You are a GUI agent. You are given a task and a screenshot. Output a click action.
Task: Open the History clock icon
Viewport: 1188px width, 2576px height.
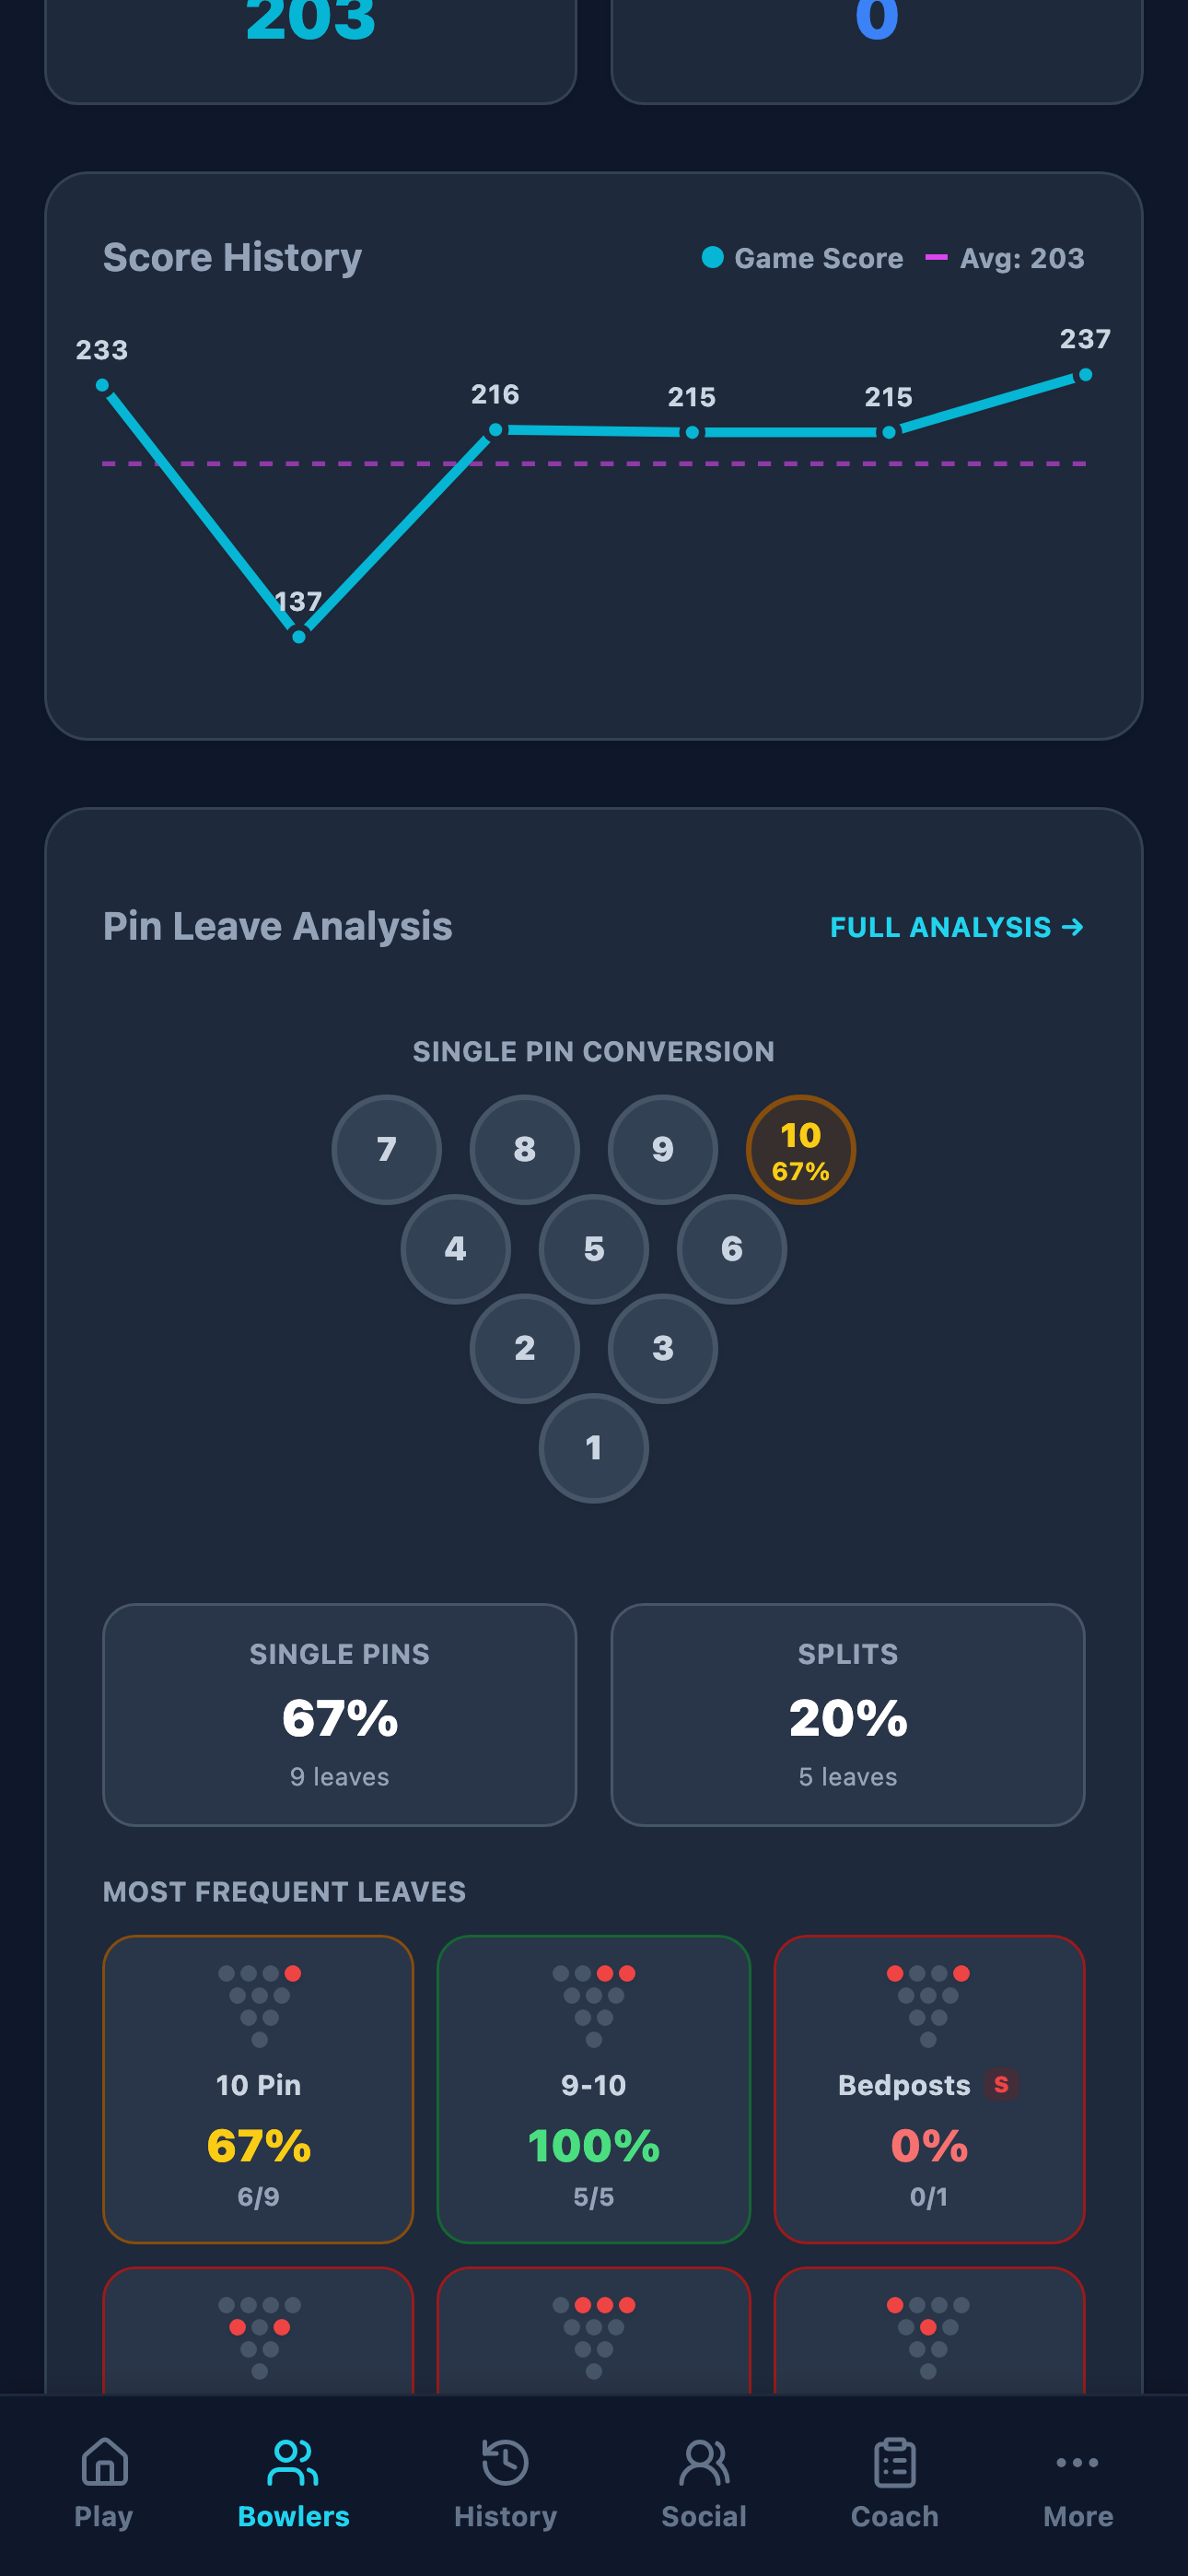click(506, 2463)
